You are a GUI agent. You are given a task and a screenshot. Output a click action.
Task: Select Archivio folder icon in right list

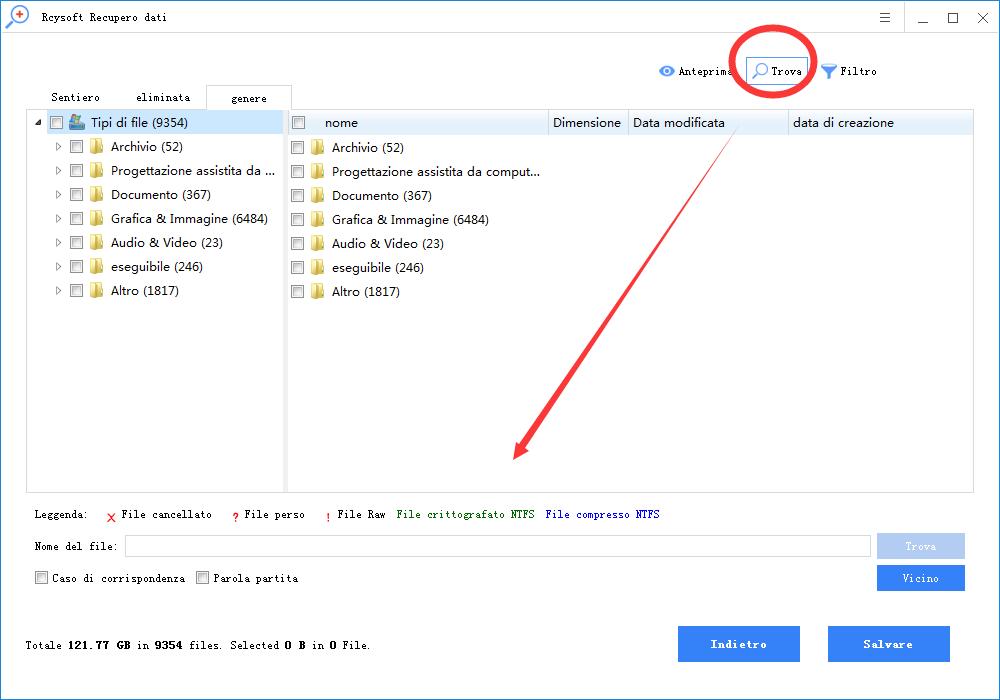click(x=318, y=148)
